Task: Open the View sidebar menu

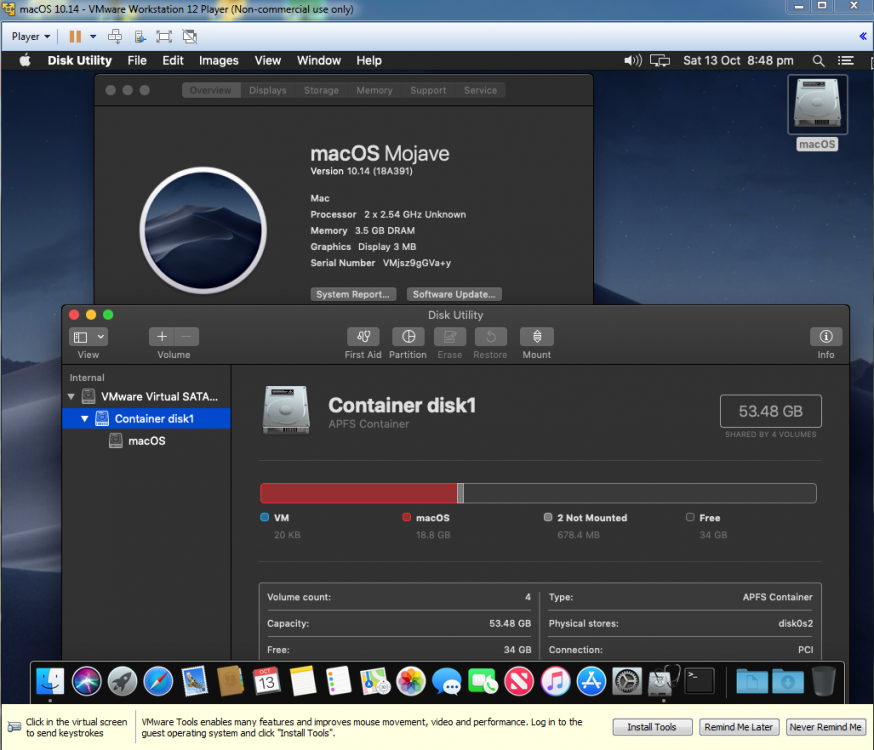Action: coord(88,337)
